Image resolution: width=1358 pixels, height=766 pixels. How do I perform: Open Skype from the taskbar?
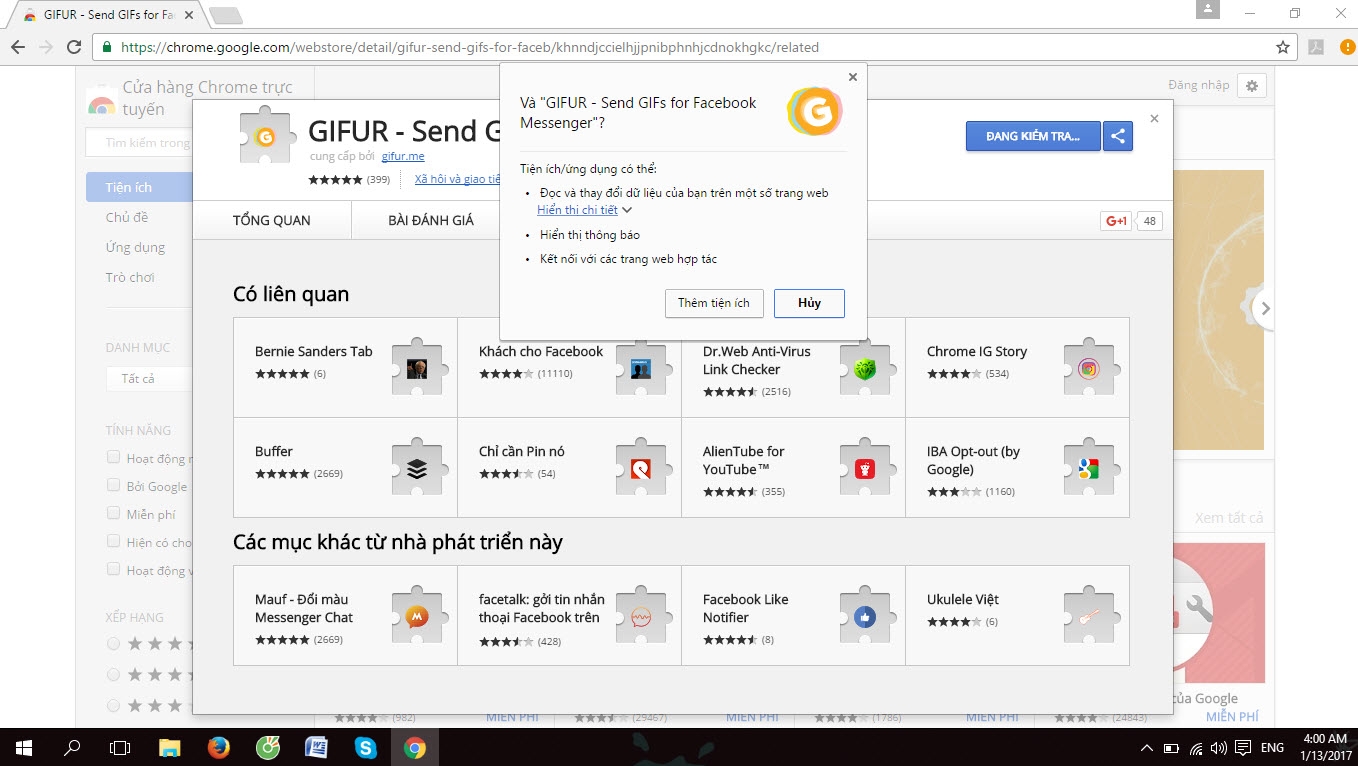[x=366, y=747]
